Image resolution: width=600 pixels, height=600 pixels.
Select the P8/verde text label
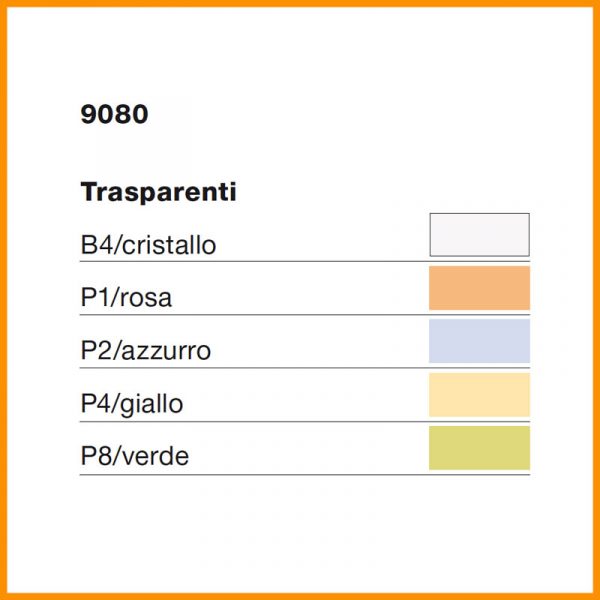tap(135, 457)
